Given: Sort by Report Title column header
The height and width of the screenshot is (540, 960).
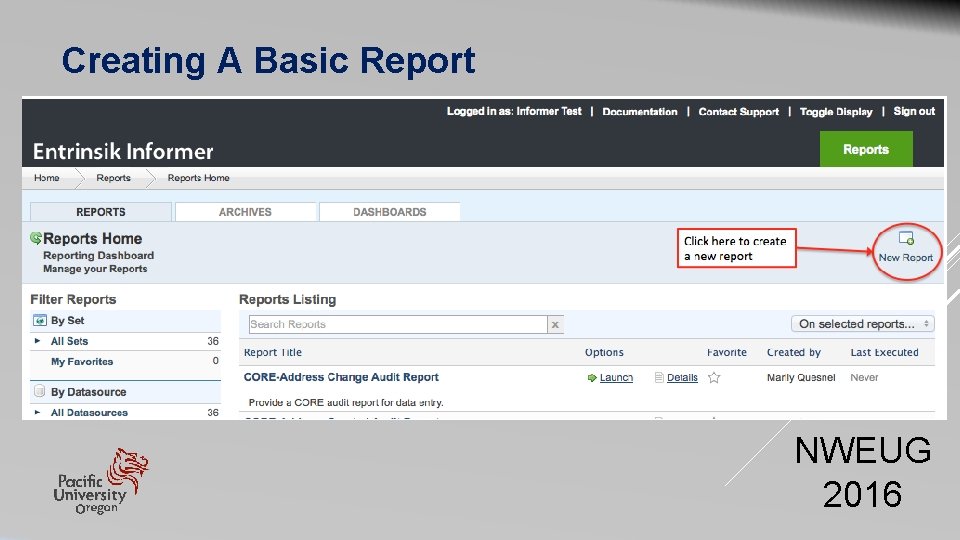Looking at the screenshot, I should [272, 353].
